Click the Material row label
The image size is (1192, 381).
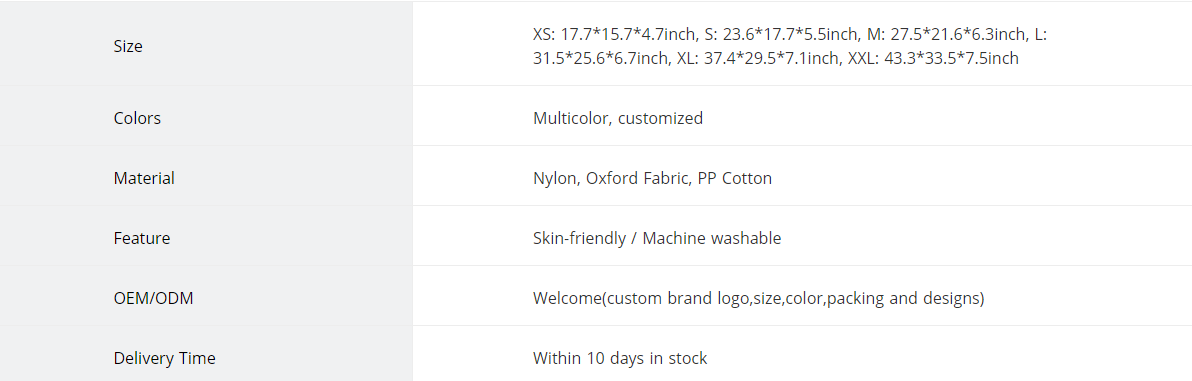144,179
